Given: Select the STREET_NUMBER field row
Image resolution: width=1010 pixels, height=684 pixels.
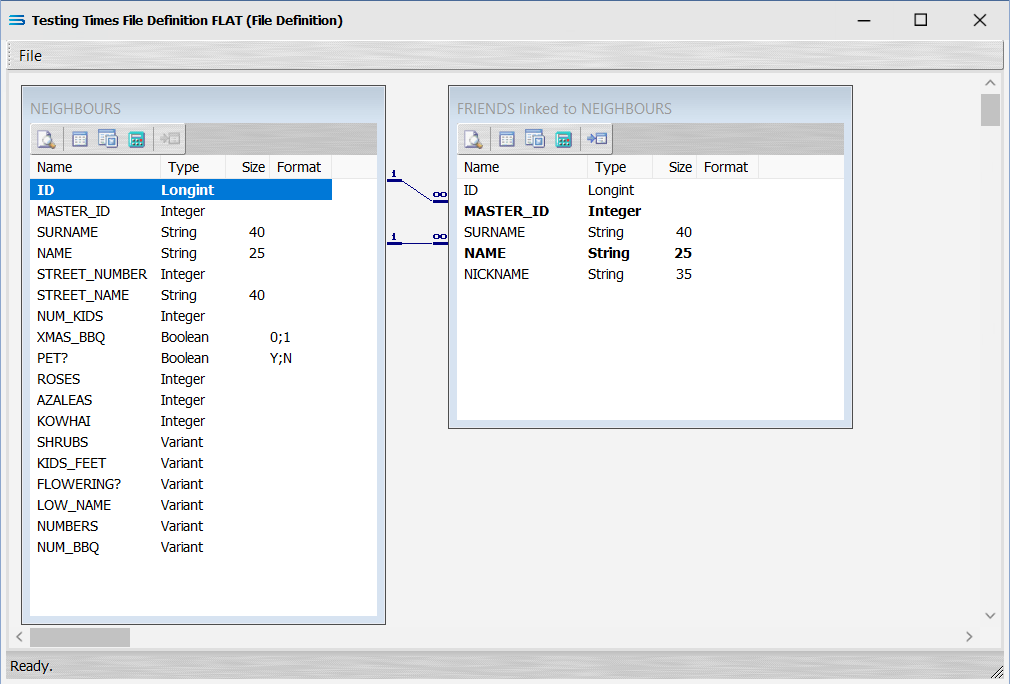Looking at the screenshot, I should point(181,274).
